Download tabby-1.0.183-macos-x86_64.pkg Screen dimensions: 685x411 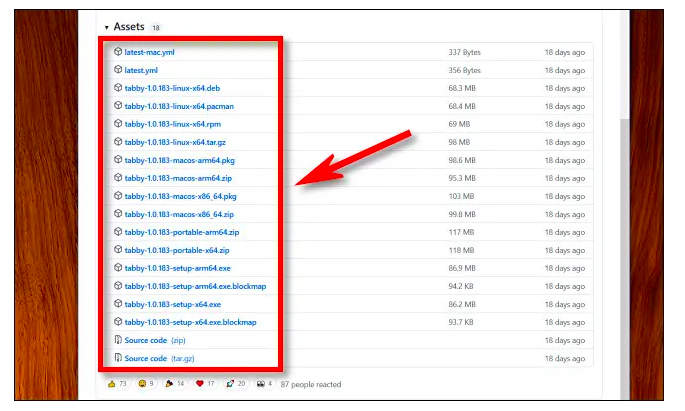tap(180, 197)
